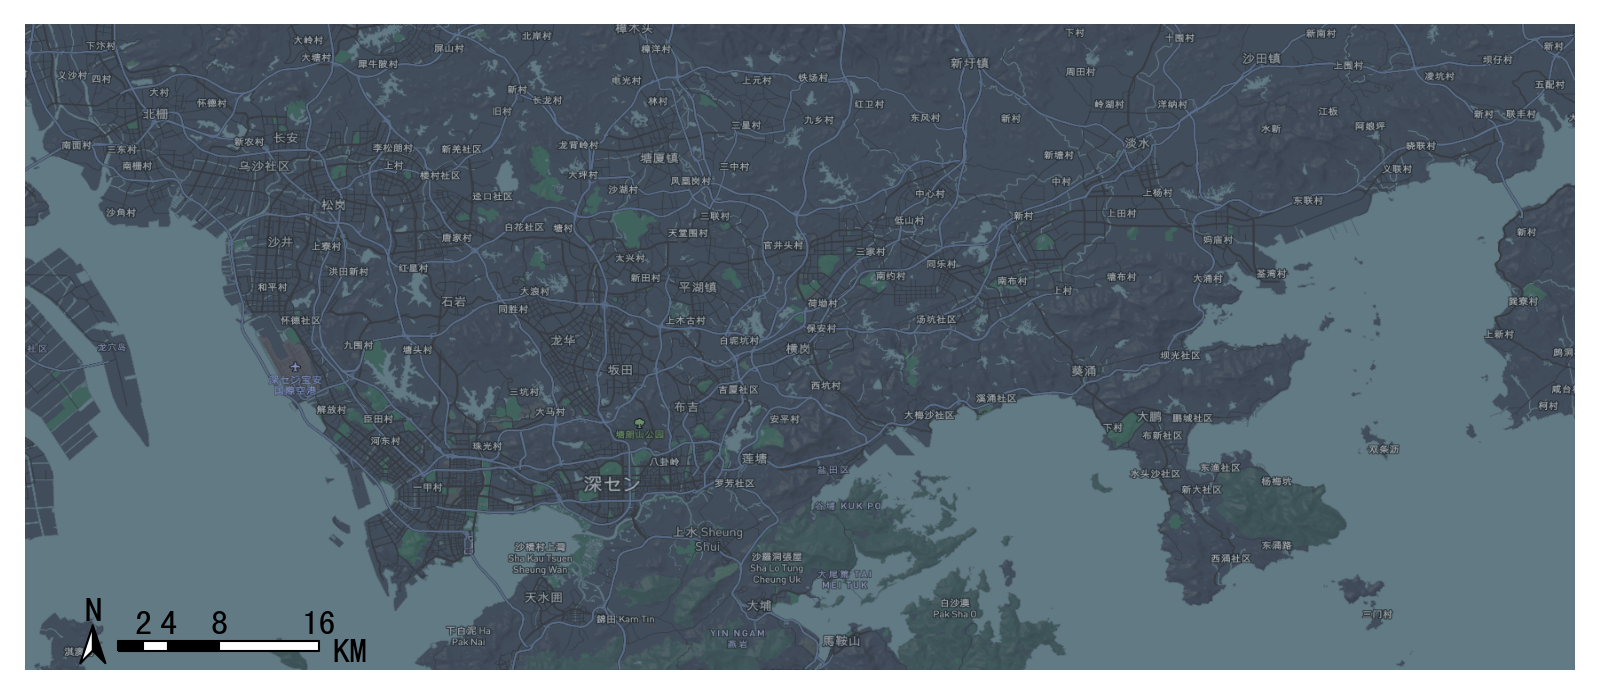Select the 周田村 label
This screenshot has height=695, width=1599.
(1080, 72)
